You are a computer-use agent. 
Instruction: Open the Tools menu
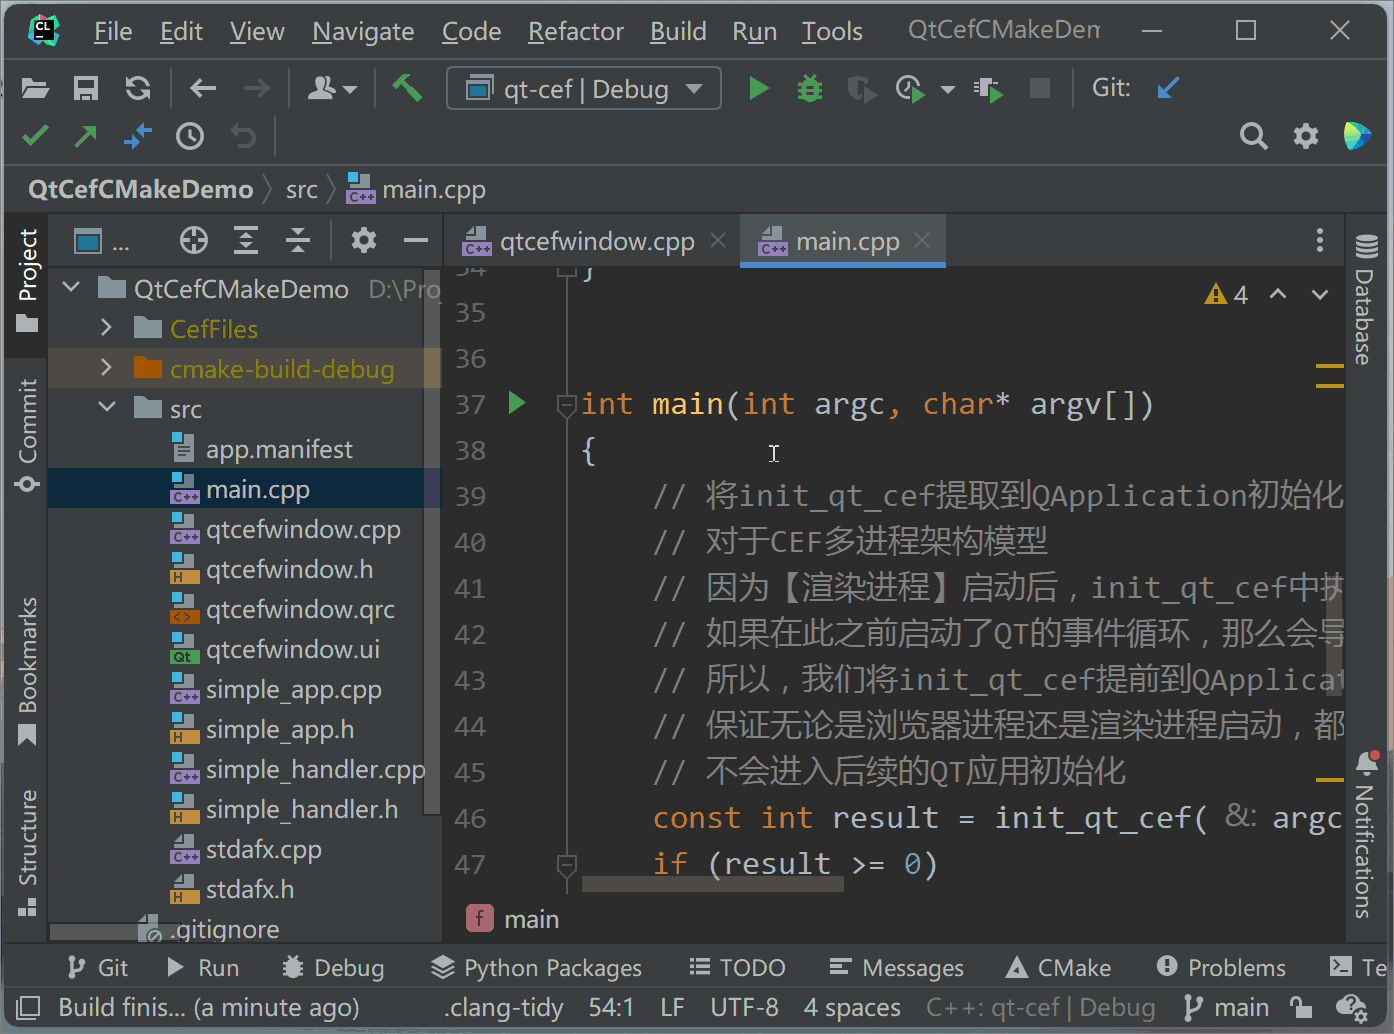point(832,32)
